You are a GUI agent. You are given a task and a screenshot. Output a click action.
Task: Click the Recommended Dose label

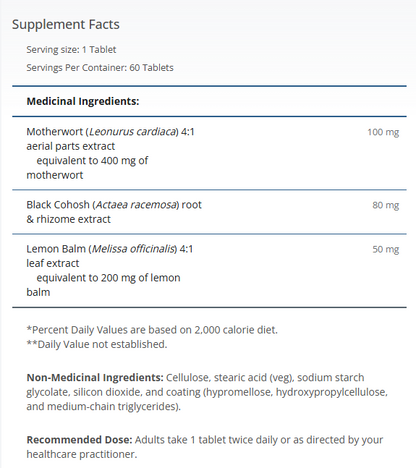(79, 440)
